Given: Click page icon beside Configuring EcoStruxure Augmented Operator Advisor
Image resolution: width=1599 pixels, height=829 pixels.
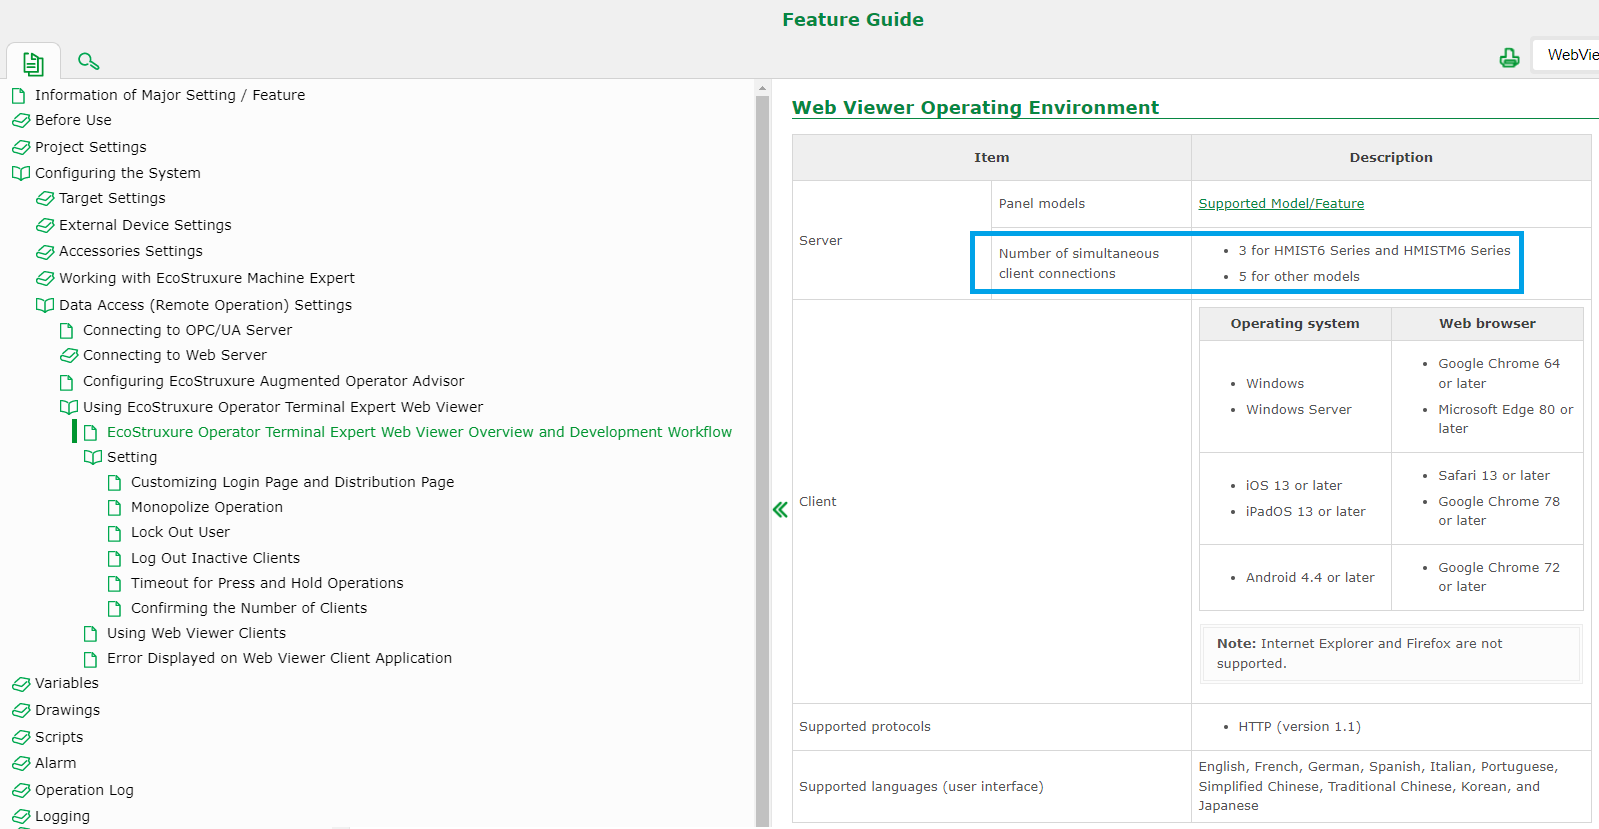Looking at the screenshot, I should (67, 382).
